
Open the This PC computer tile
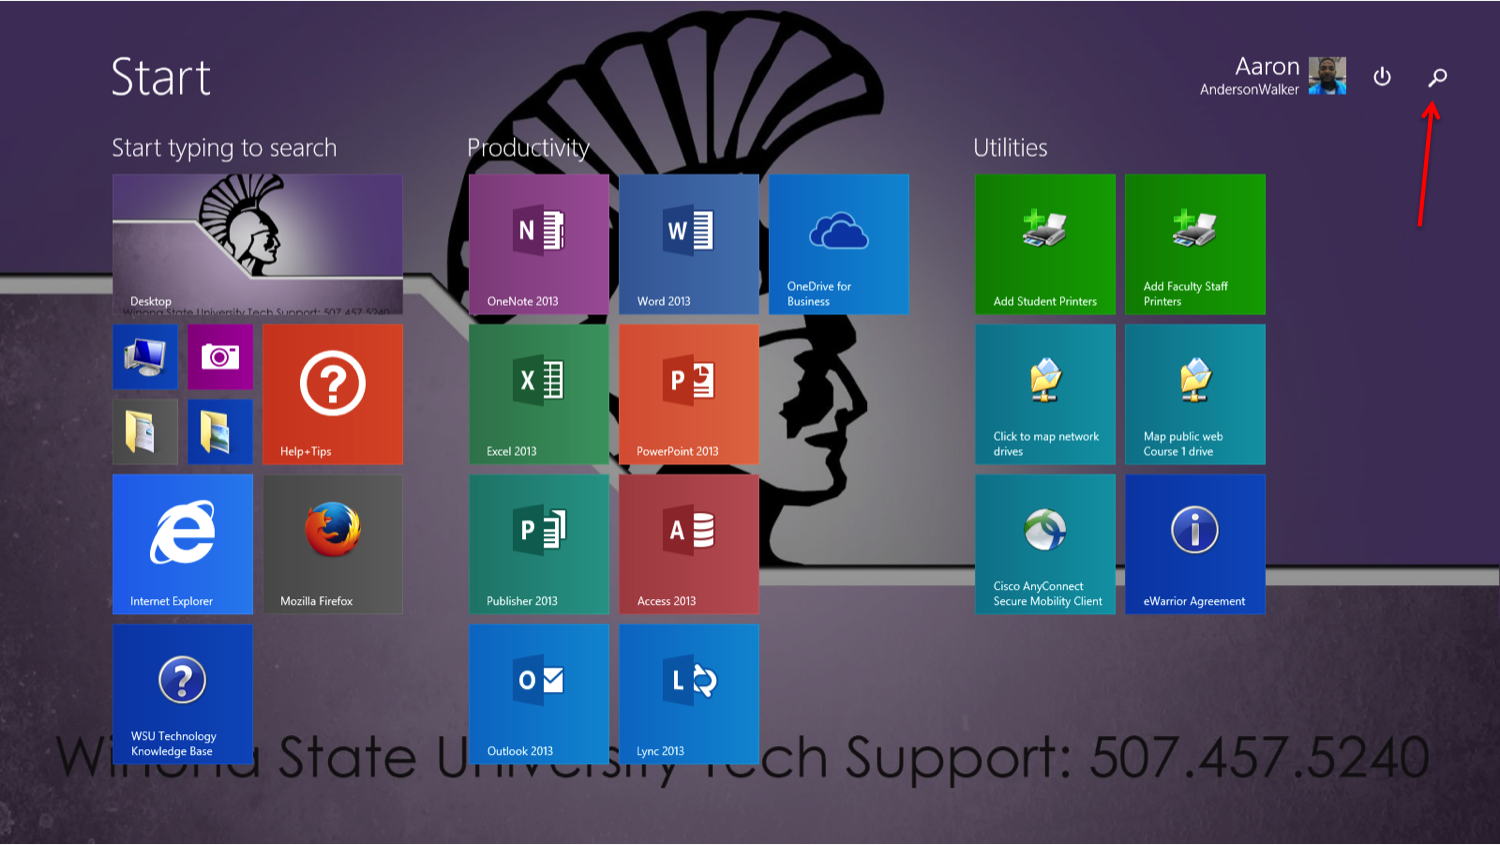tap(145, 357)
